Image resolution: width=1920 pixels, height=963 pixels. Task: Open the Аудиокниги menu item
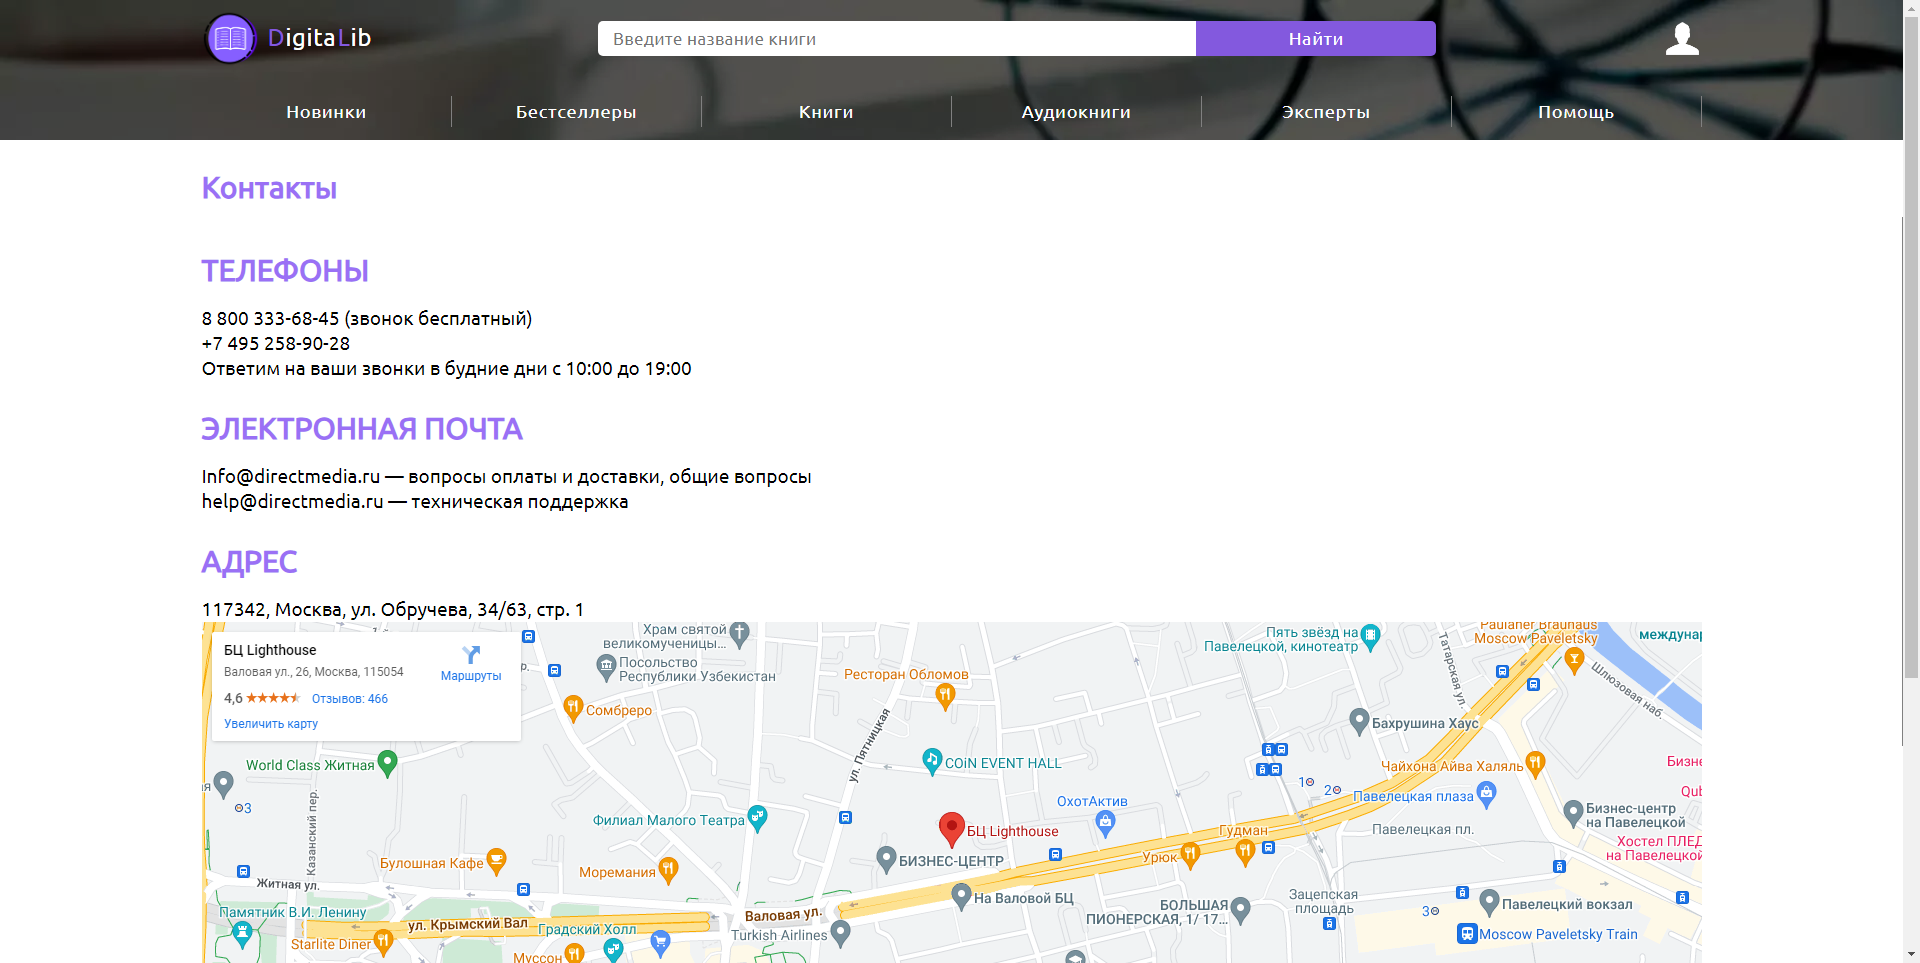click(1076, 112)
